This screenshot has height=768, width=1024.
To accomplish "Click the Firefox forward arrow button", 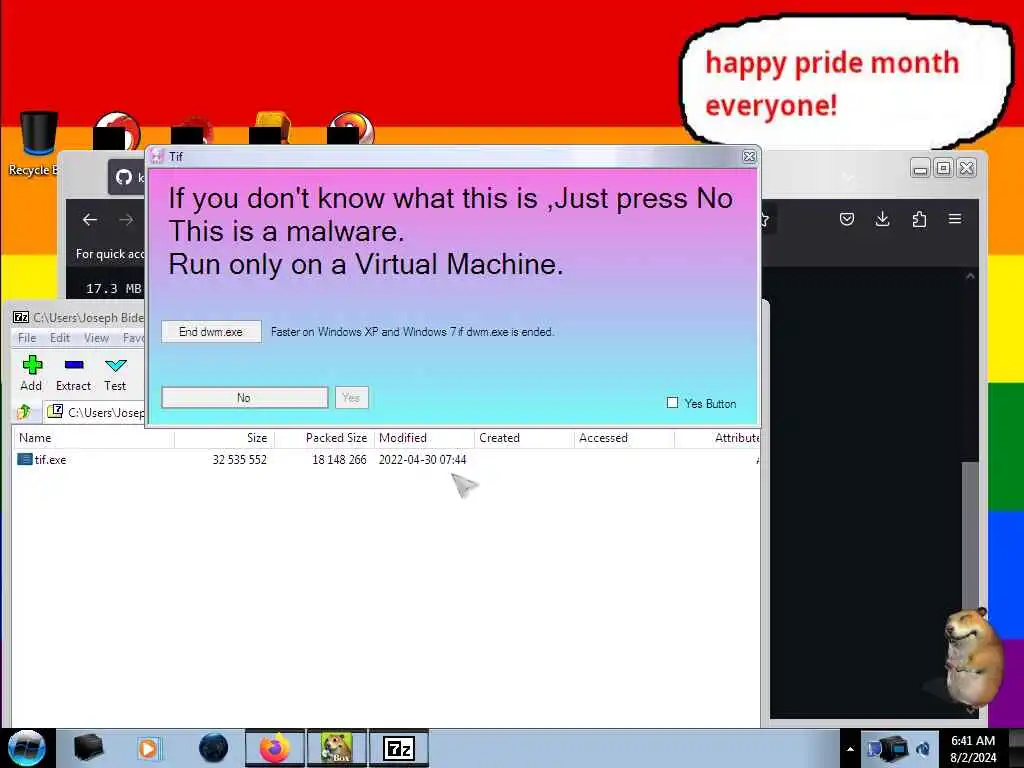I will point(126,220).
